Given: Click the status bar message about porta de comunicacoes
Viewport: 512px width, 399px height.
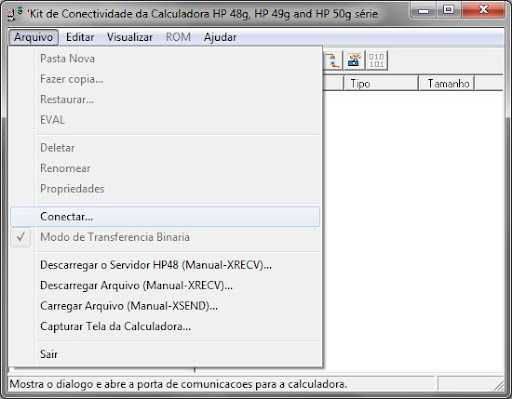Looking at the screenshot, I should (x=178, y=384).
